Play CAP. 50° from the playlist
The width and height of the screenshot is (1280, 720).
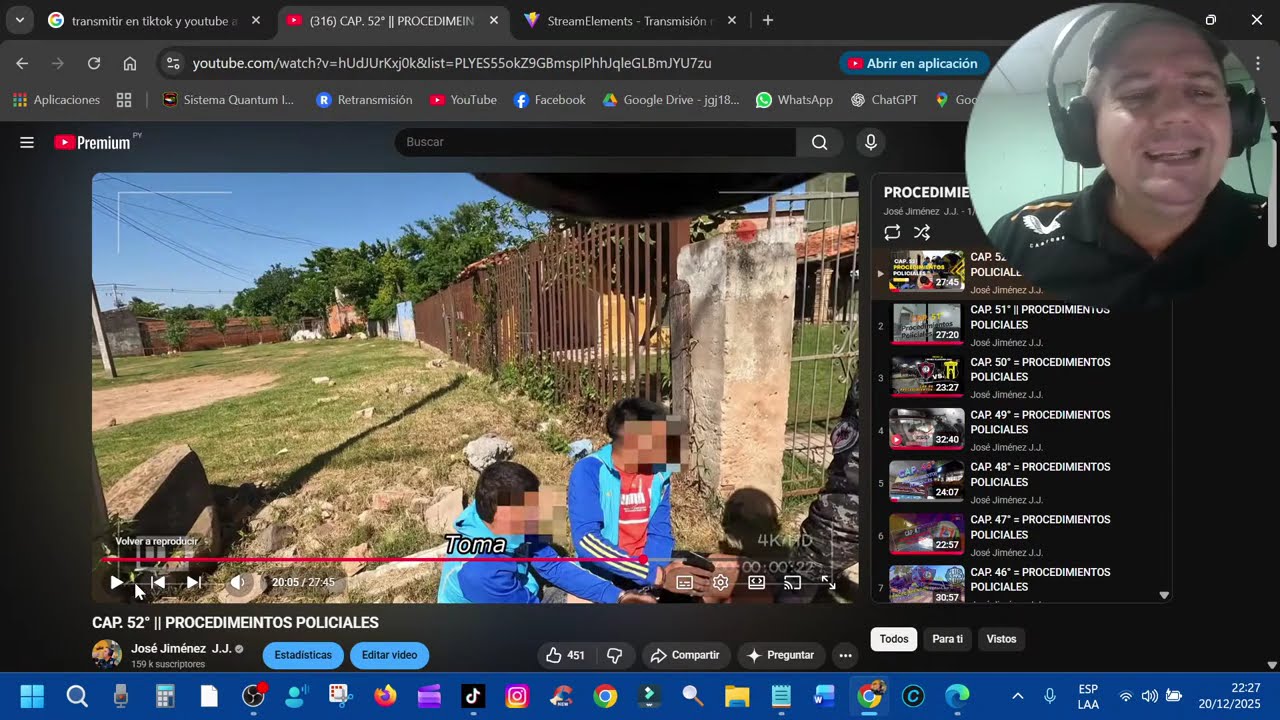point(1020,378)
